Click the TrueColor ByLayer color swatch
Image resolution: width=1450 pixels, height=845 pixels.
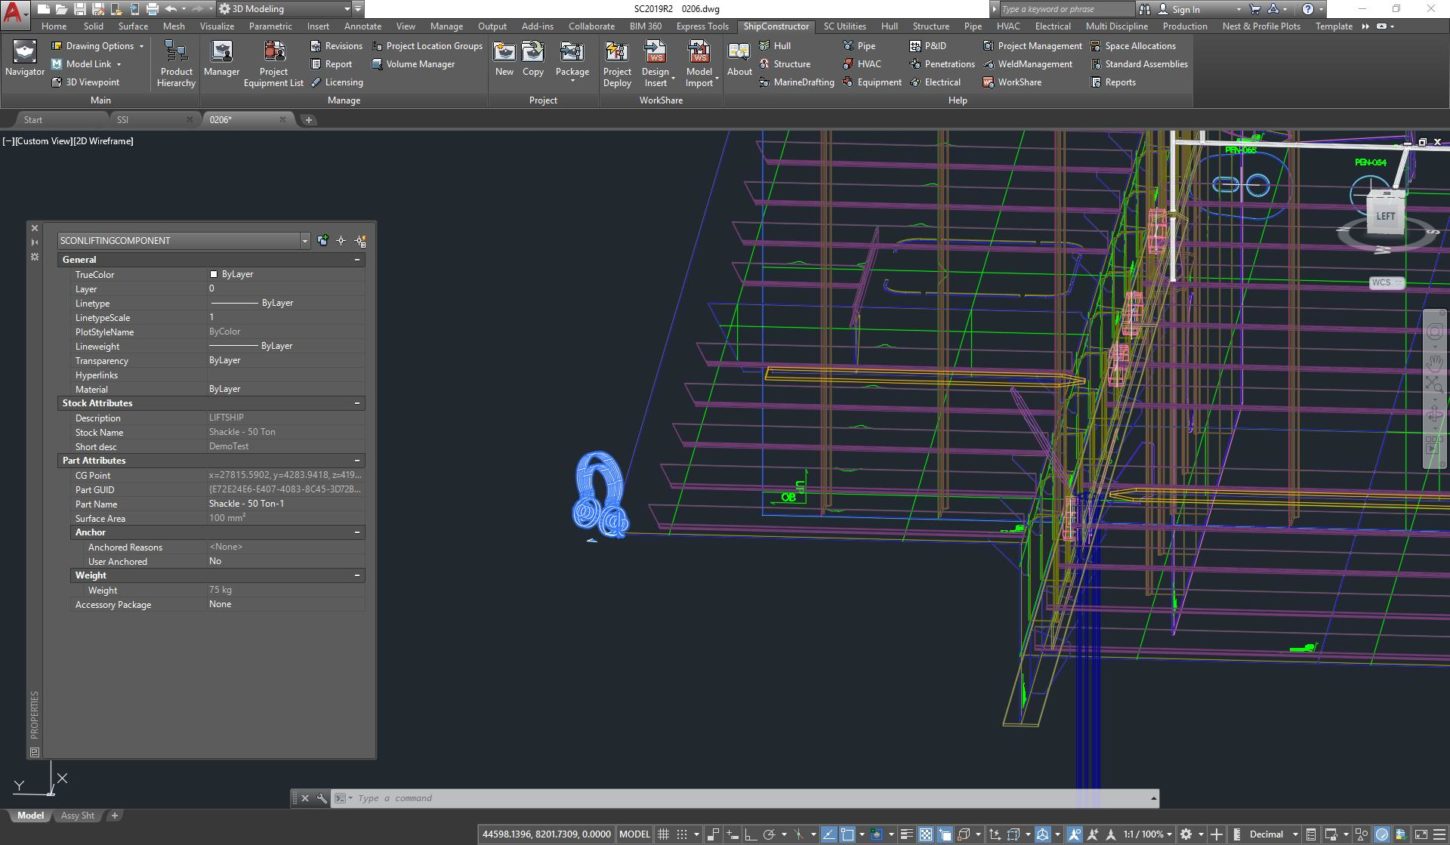213,274
